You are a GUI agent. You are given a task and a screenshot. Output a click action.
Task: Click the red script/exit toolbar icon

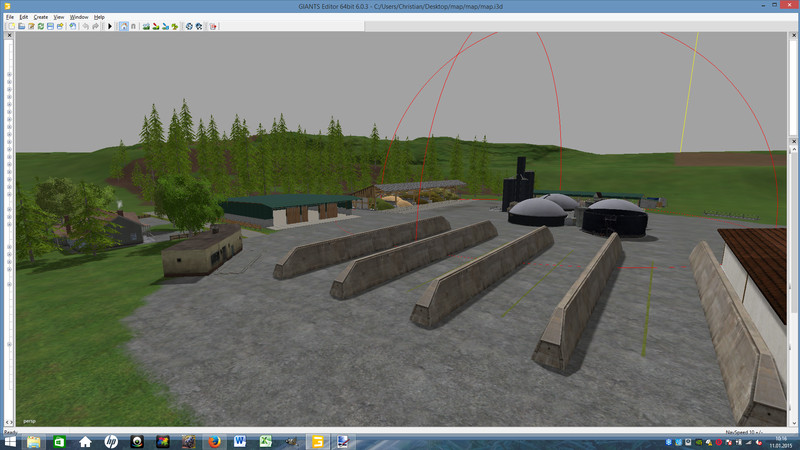pos(213,26)
